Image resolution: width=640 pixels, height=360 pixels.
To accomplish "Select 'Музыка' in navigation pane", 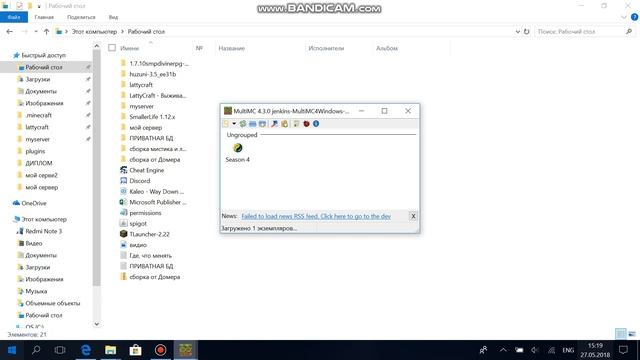I will point(36,291).
